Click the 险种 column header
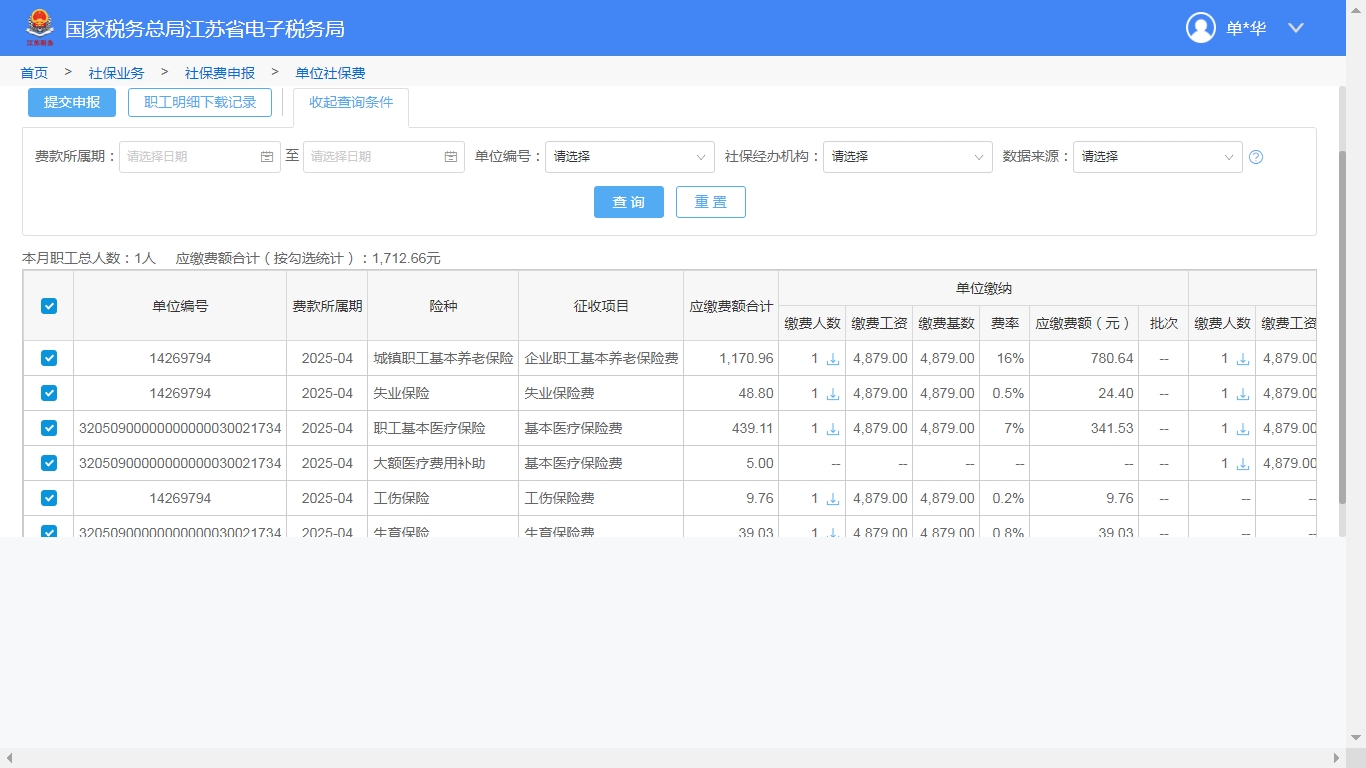This screenshot has height=768, width=1366. click(443, 306)
